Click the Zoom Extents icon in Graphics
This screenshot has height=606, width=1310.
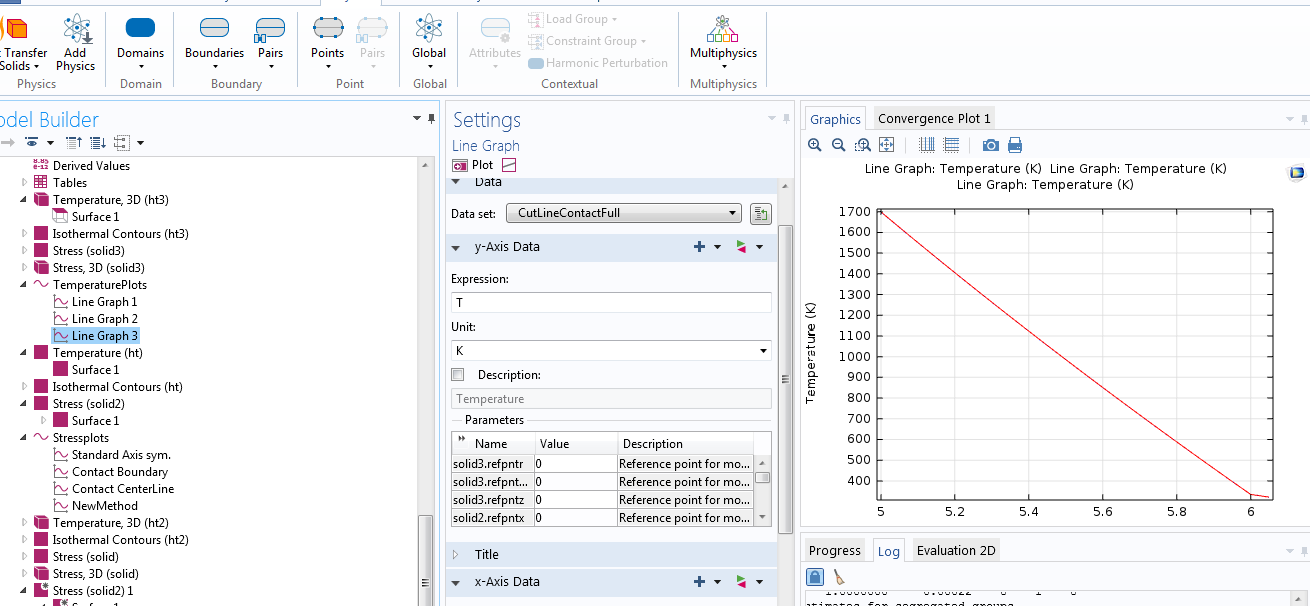(x=886, y=145)
